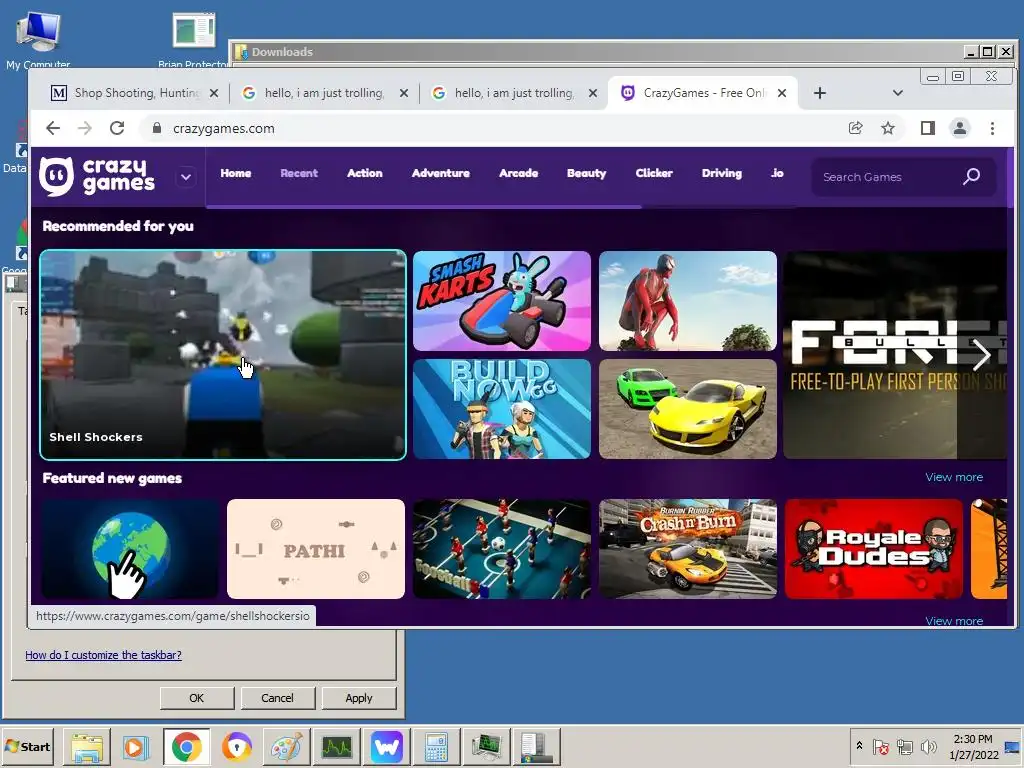Open the red spider hero game thumbnail

pyautogui.click(x=688, y=301)
